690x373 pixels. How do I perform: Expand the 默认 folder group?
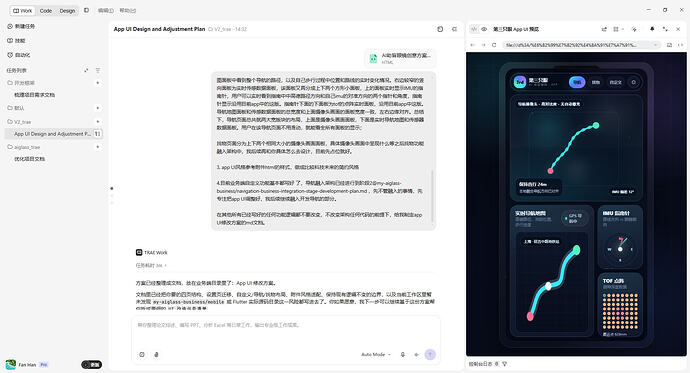click(x=16, y=108)
